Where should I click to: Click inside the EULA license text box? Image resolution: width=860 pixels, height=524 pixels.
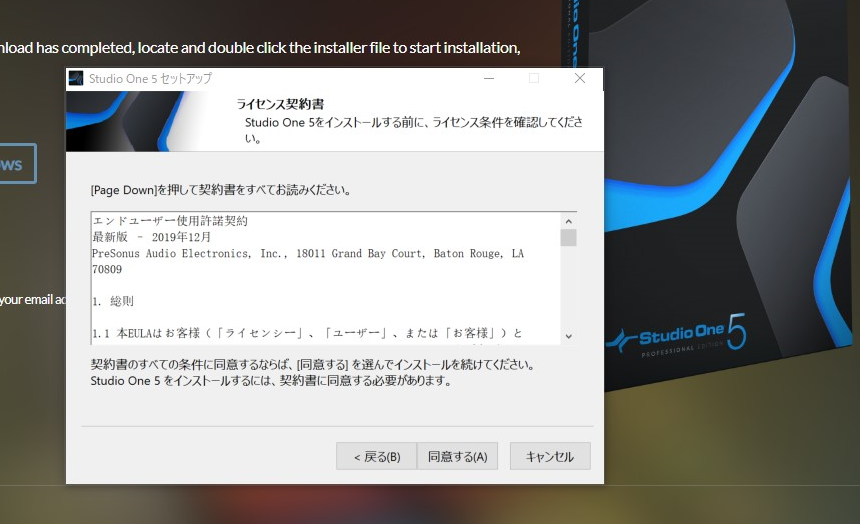(326, 278)
